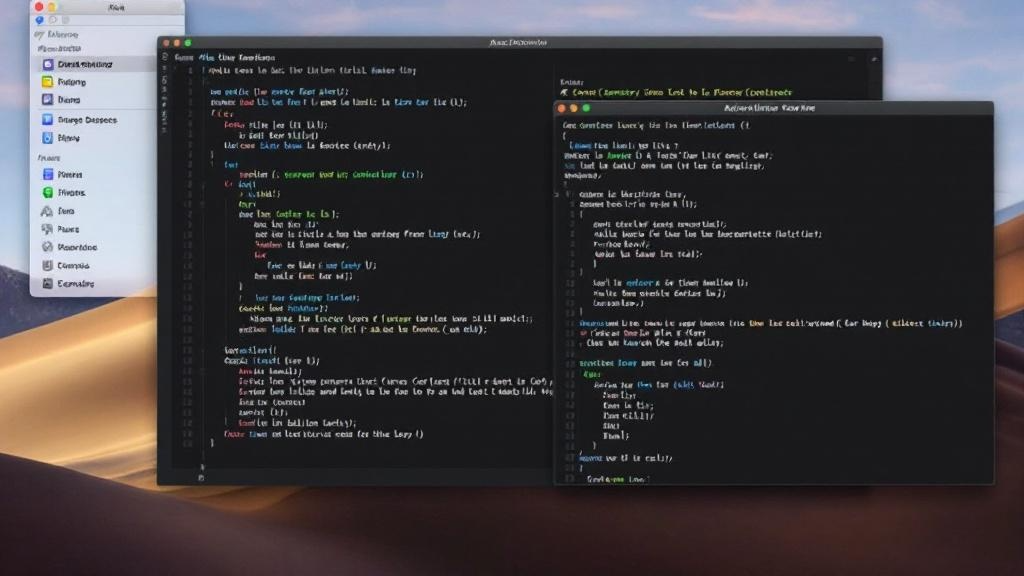Select the green-icon item in the sidebar
This screenshot has height=576, width=1024.
(x=96, y=193)
